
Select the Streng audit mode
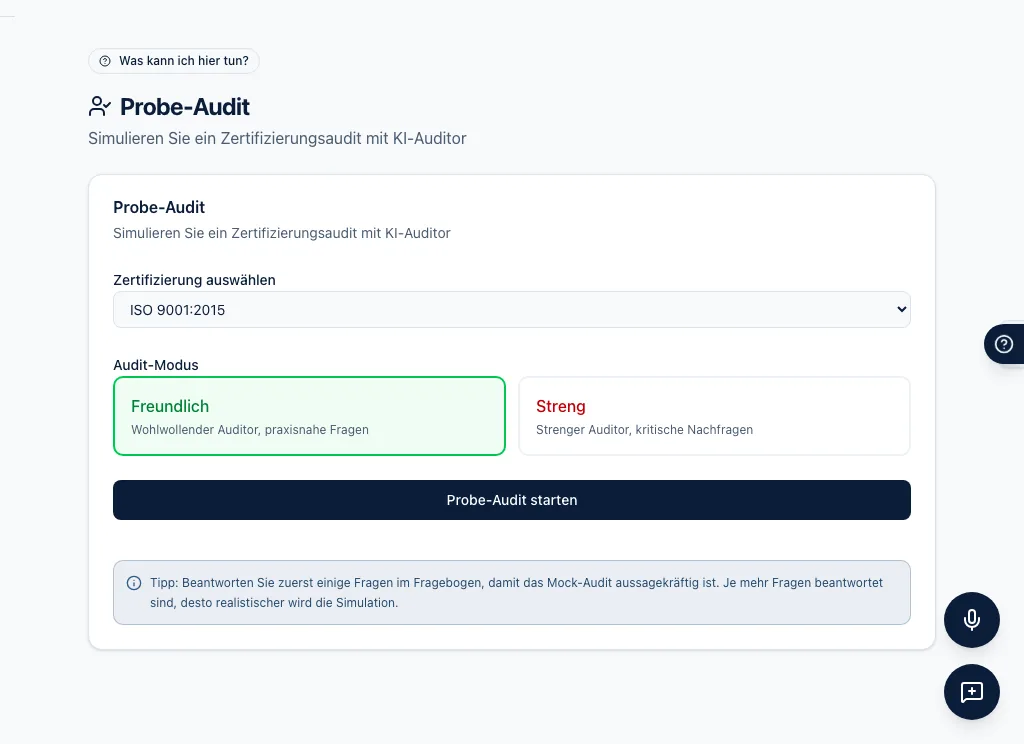click(714, 415)
